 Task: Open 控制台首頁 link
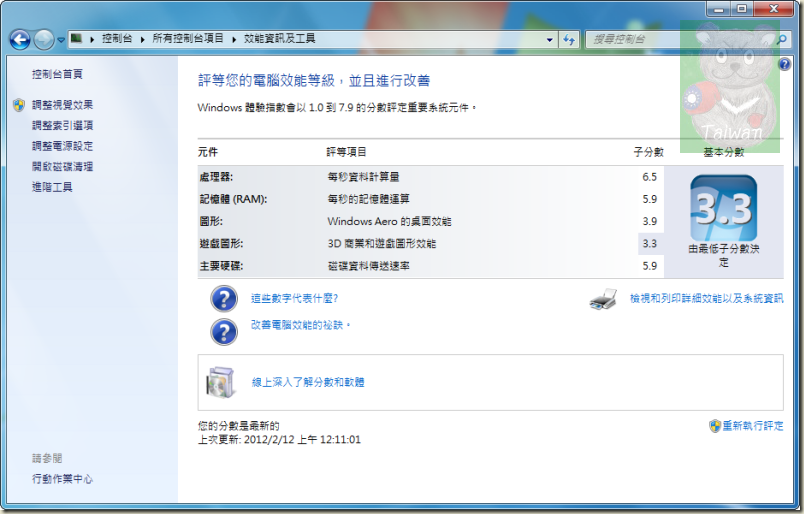point(57,74)
